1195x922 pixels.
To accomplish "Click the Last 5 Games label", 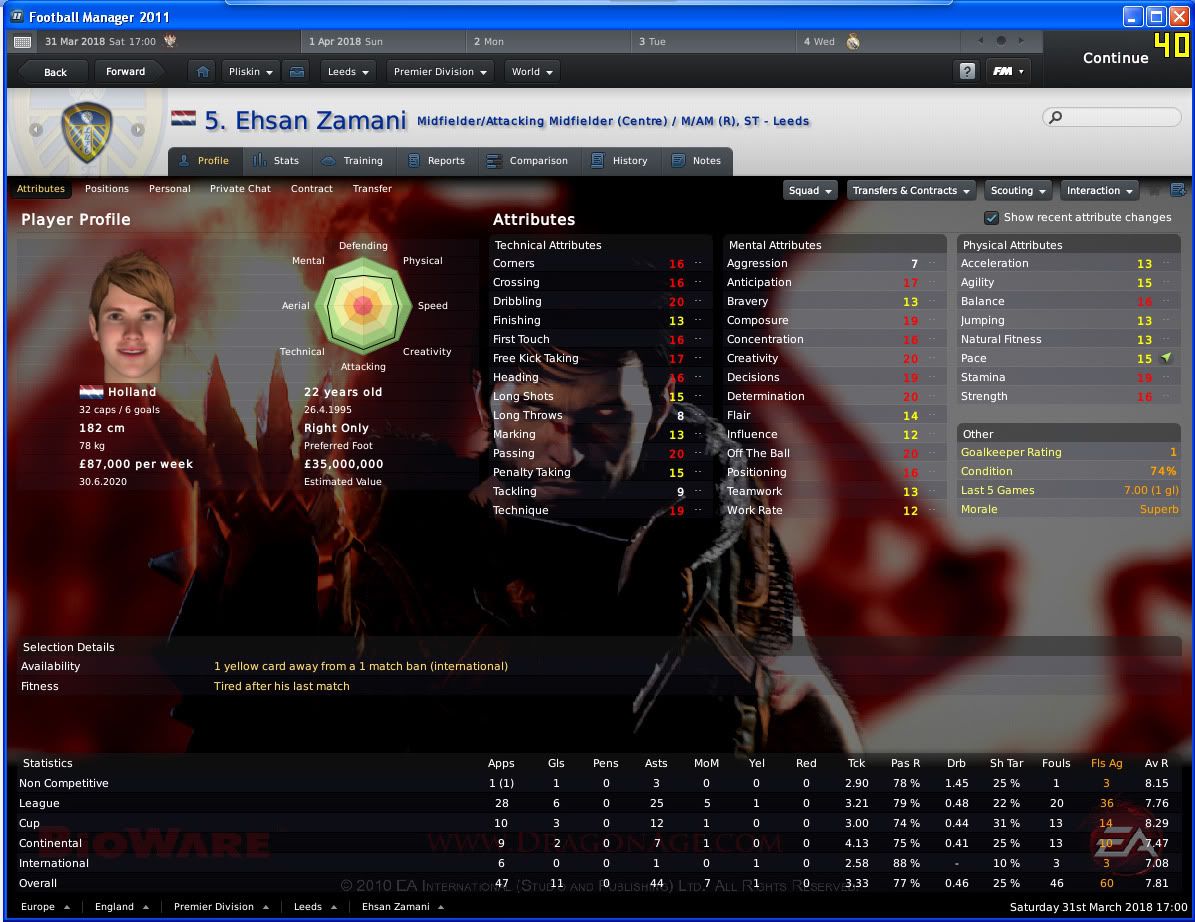I will (x=997, y=491).
